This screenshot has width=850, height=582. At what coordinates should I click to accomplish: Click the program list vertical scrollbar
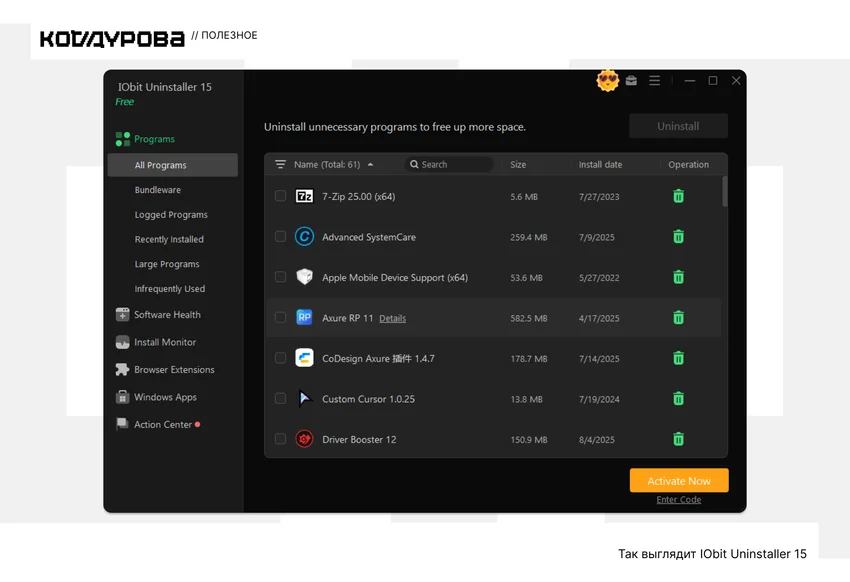coord(725,191)
